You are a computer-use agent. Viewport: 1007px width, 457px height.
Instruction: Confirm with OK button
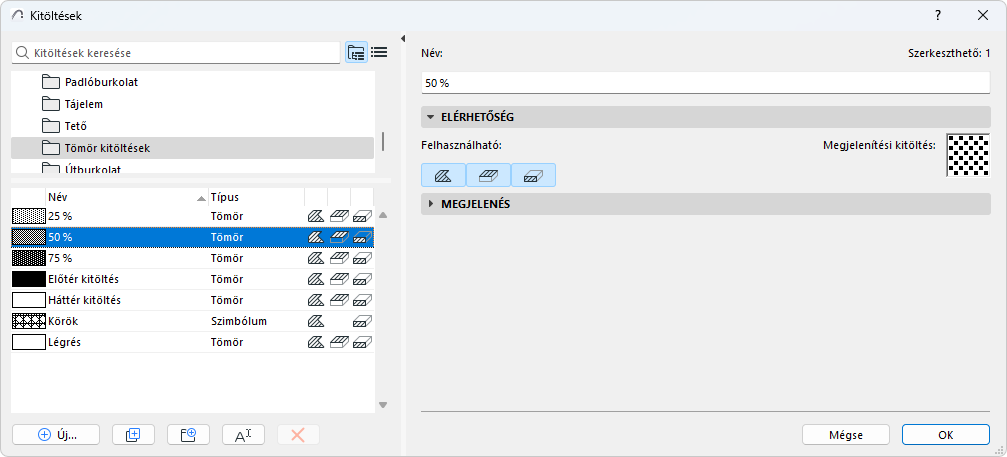[945, 435]
